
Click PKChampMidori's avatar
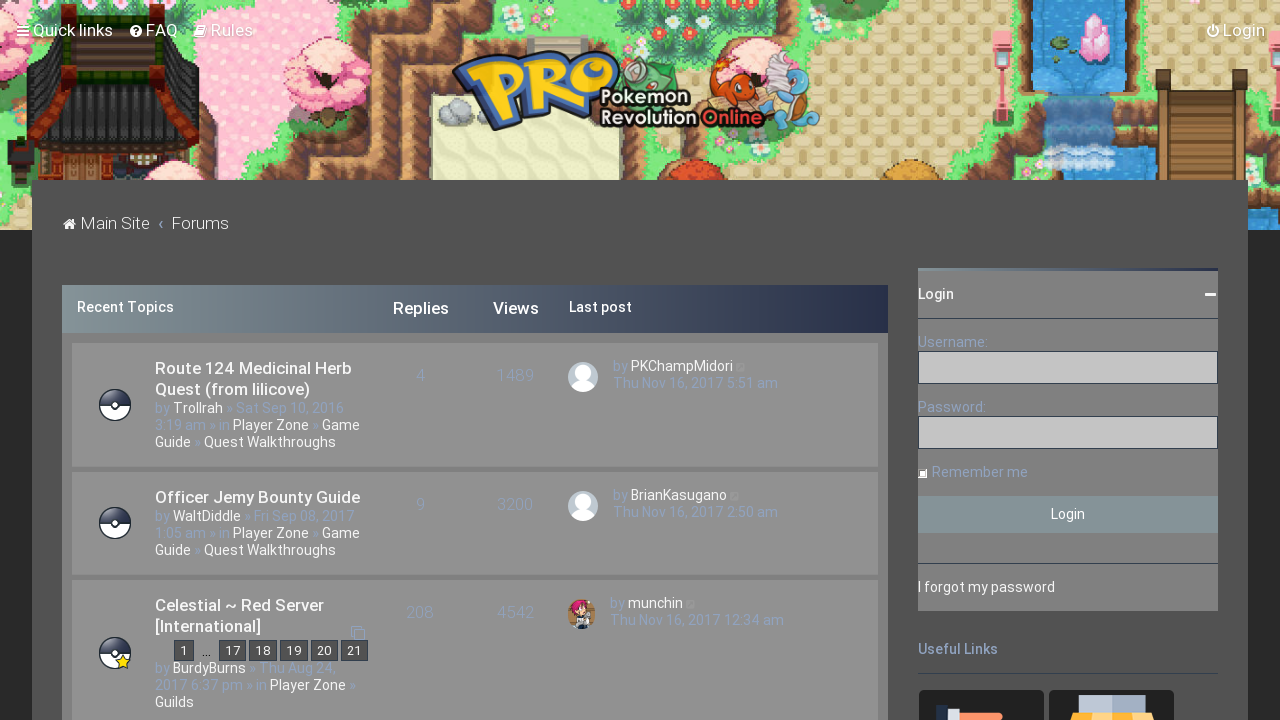coord(583,377)
